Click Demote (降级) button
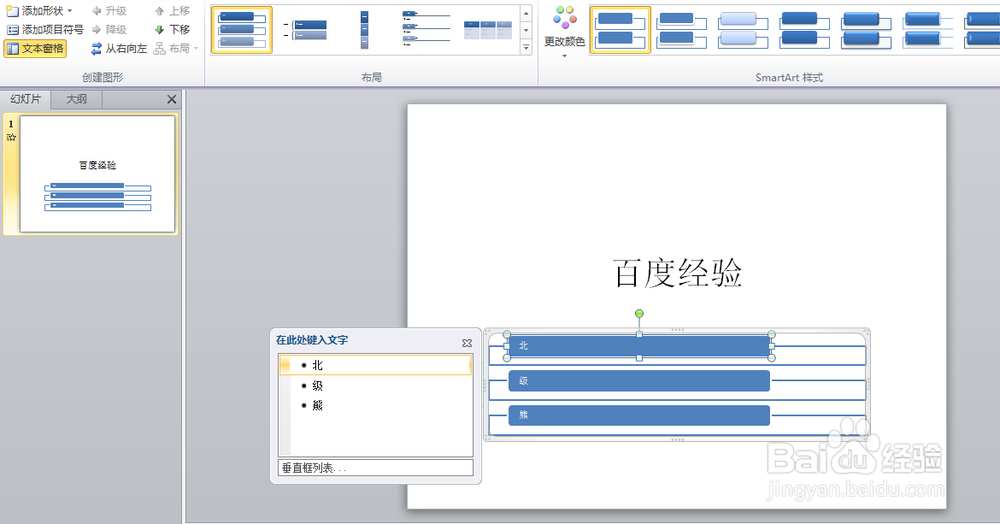The width and height of the screenshot is (1000, 524). click(109, 29)
